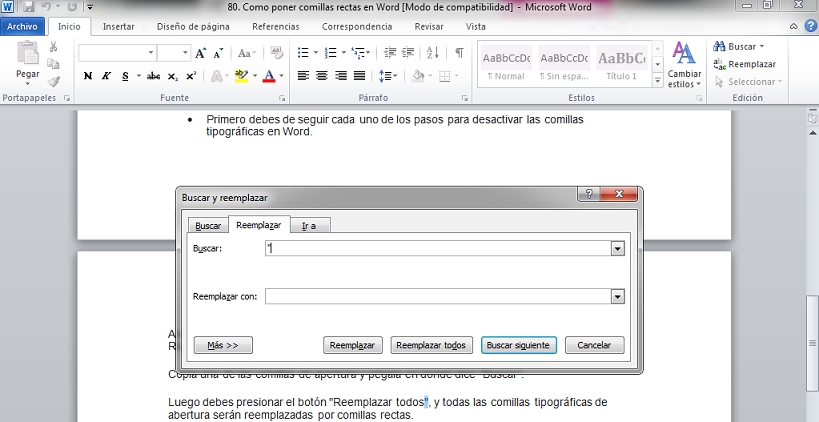
Task: Switch to the Insertar ribbon tab
Action: (119, 26)
